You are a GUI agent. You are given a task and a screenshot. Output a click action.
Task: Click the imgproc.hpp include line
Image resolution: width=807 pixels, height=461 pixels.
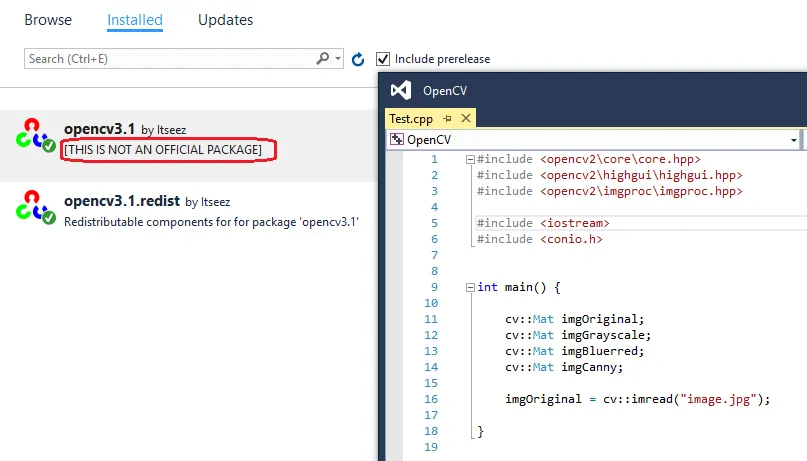pyautogui.click(x=609, y=191)
